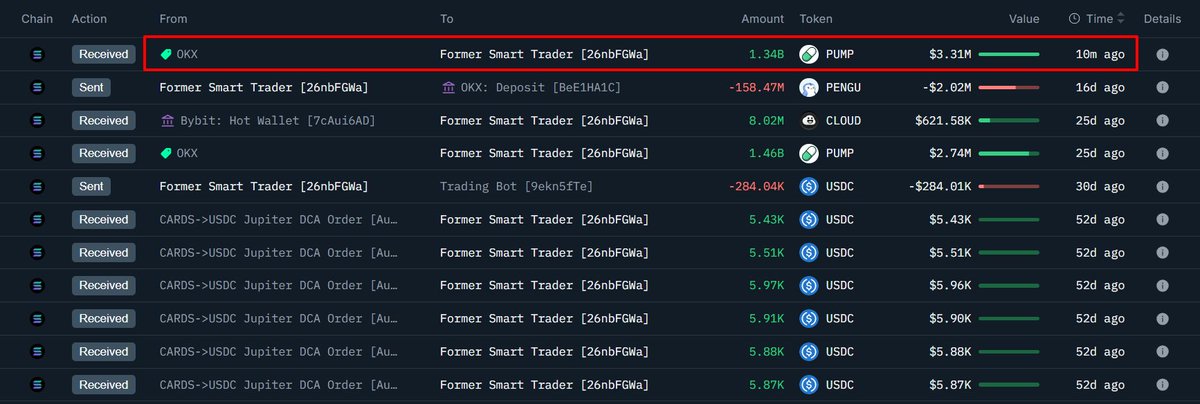
Task: Click the Amount column header
Action: tap(762, 19)
